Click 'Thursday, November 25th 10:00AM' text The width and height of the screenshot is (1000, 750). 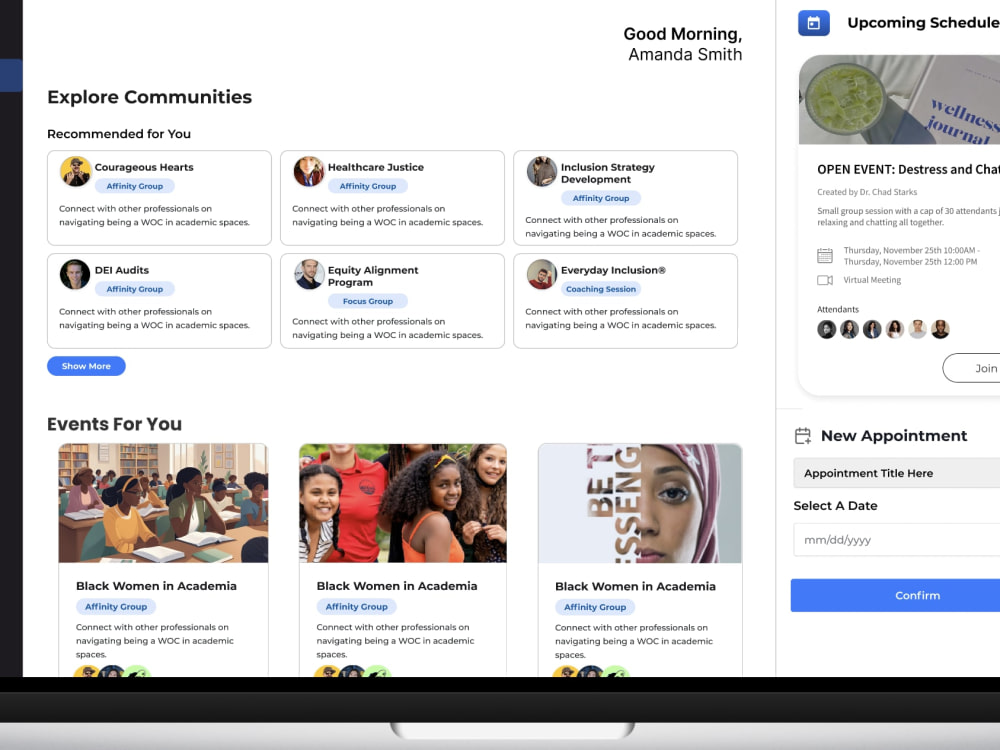[910, 251]
